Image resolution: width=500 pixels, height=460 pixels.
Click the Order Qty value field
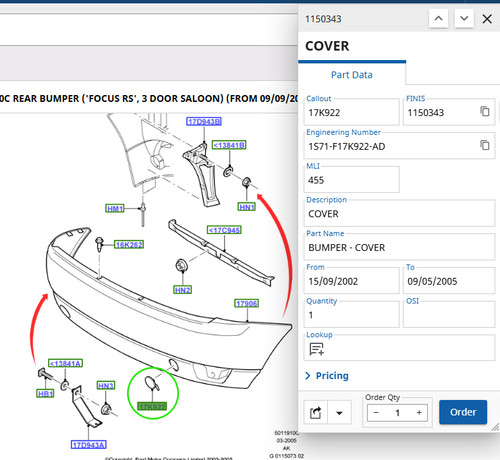click(x=397, y=413)
